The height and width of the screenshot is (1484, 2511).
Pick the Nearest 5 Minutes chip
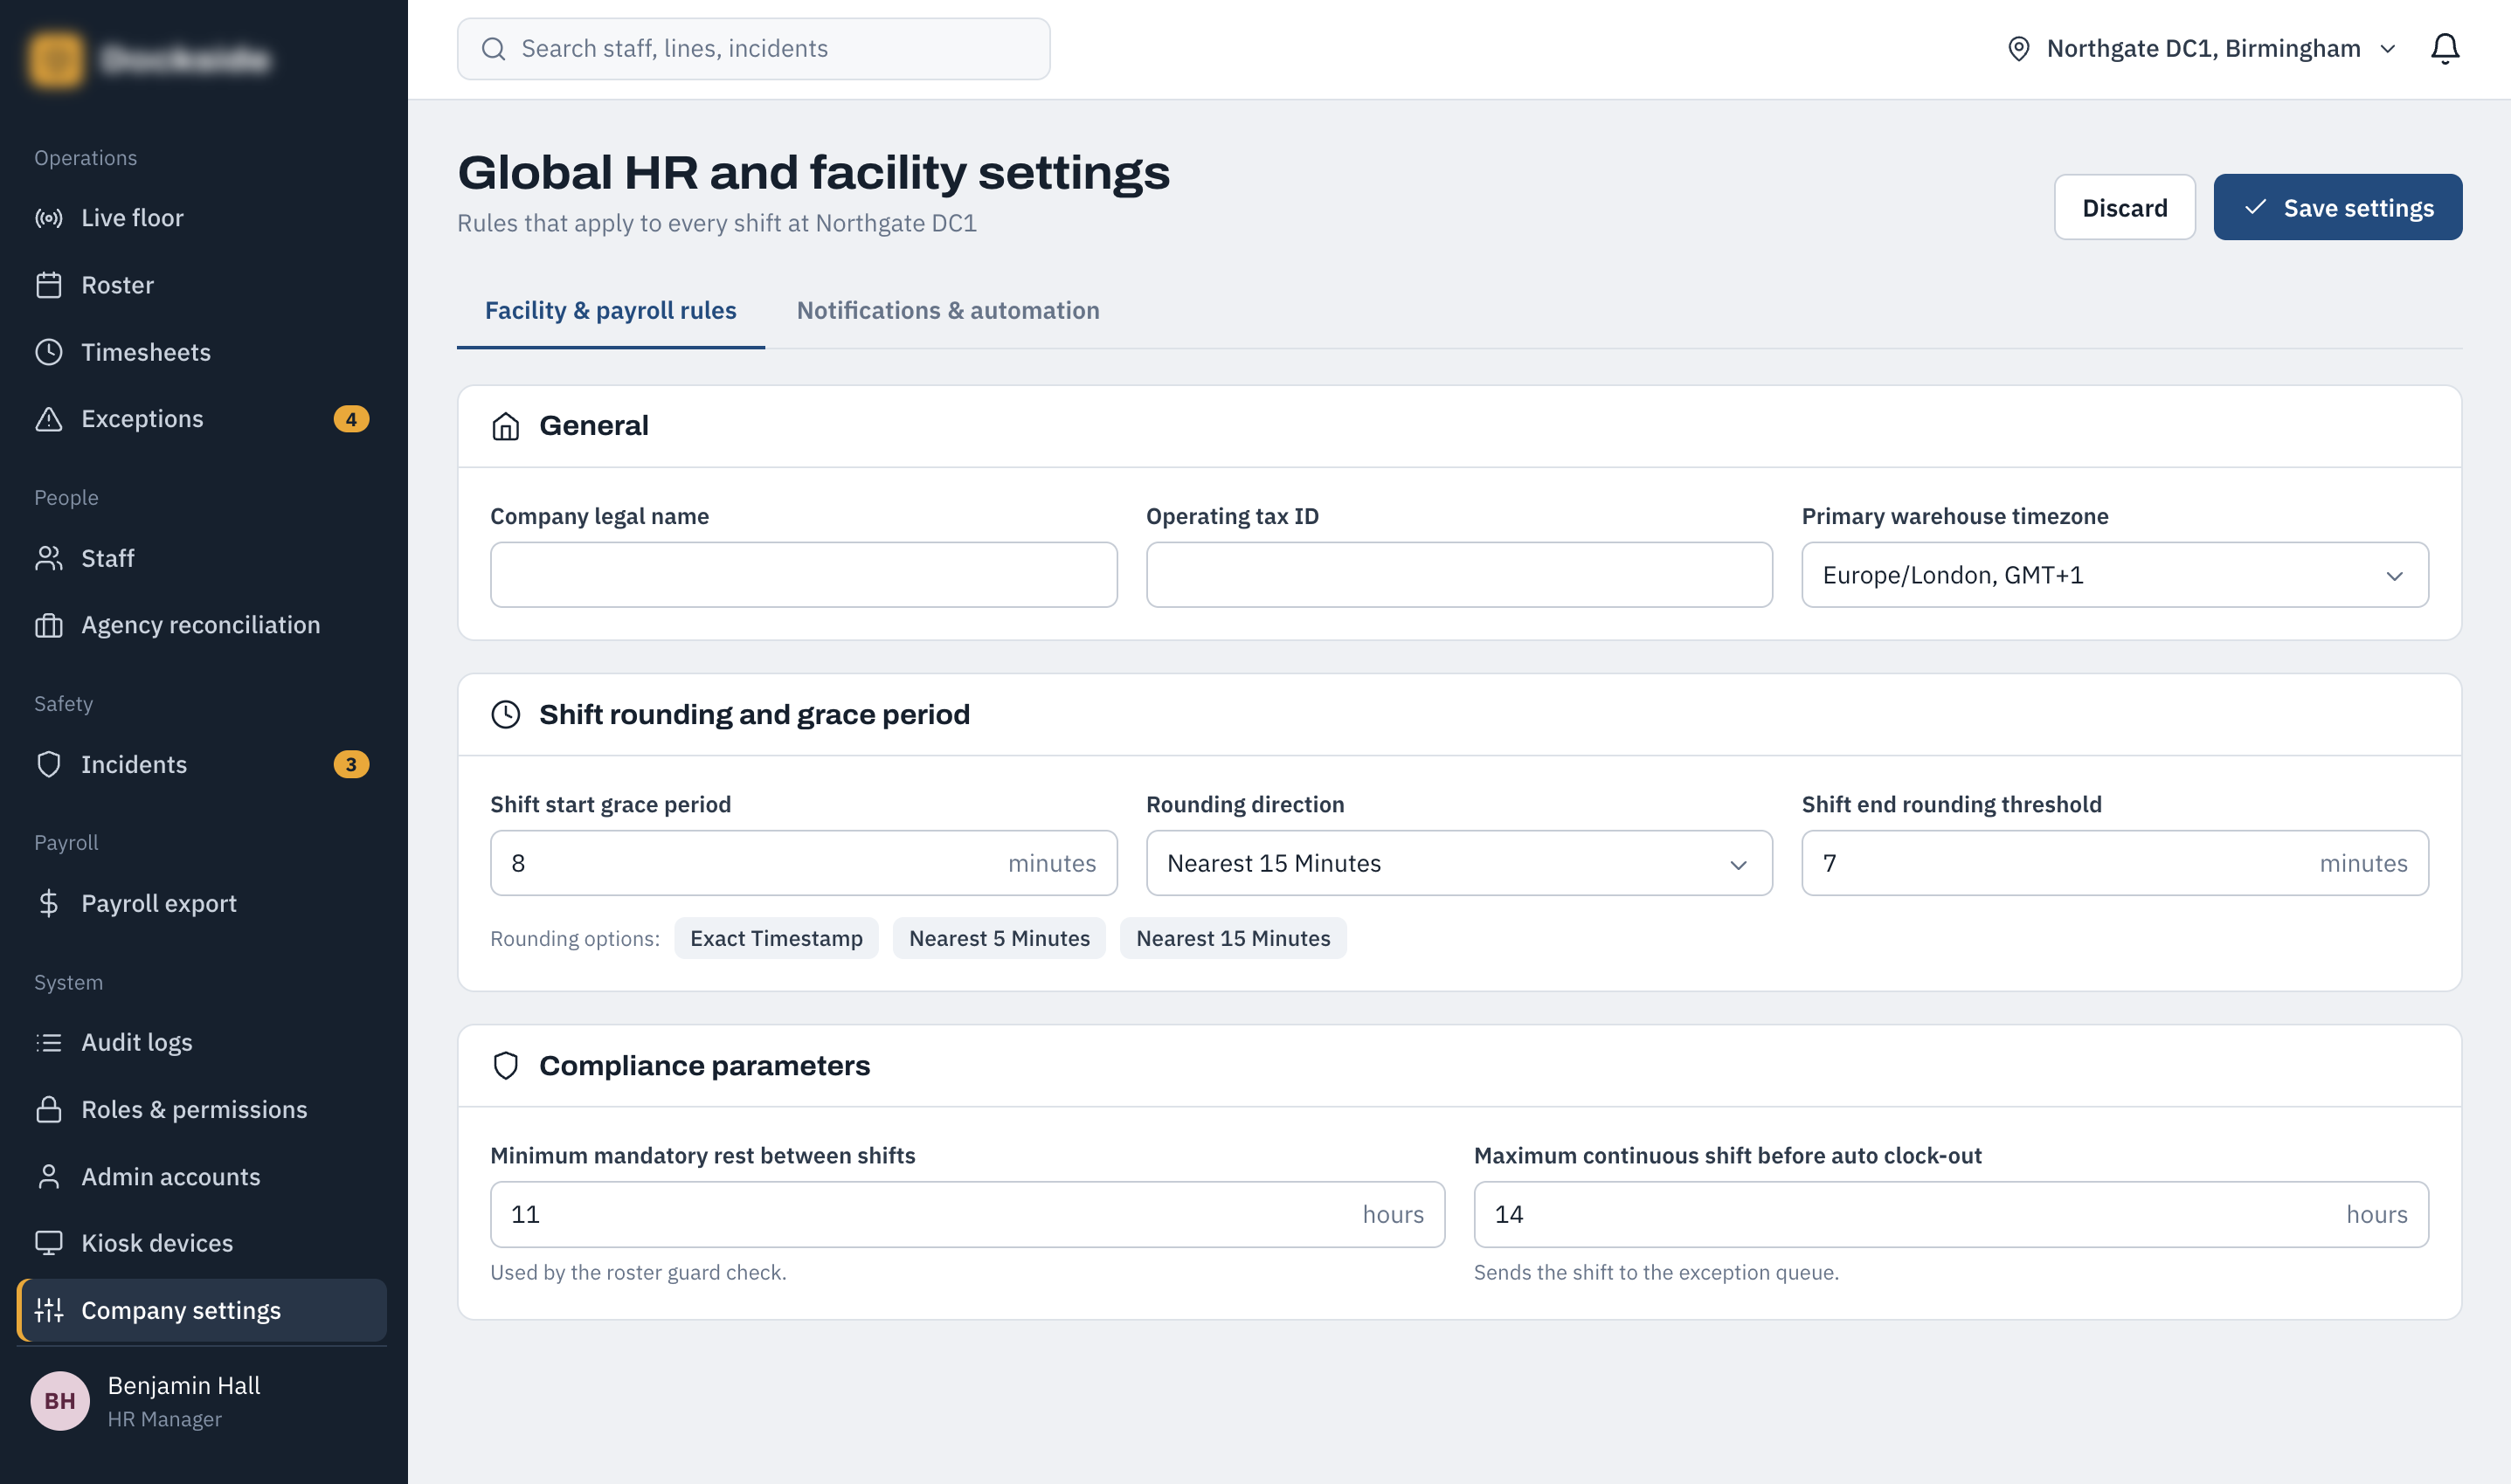pyautogui.click(x=999, y=938)
